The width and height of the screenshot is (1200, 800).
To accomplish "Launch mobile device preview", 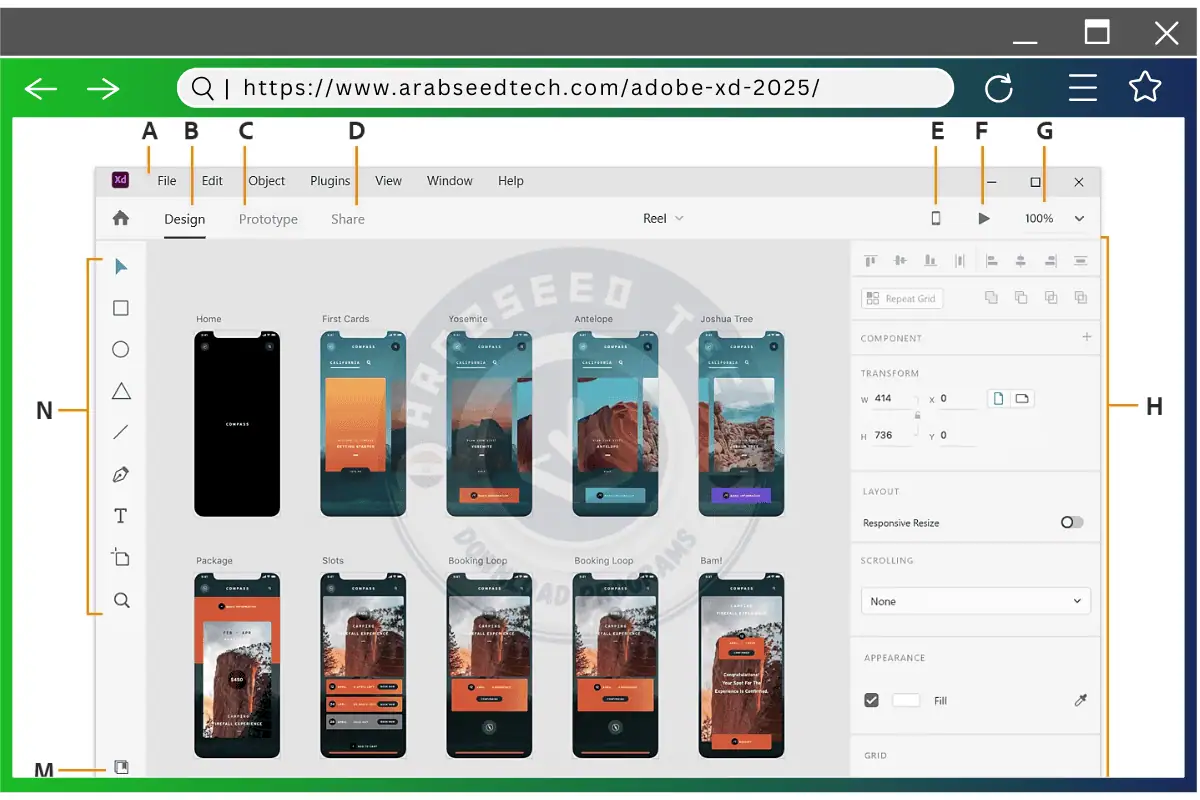I will tap(935, 217).
